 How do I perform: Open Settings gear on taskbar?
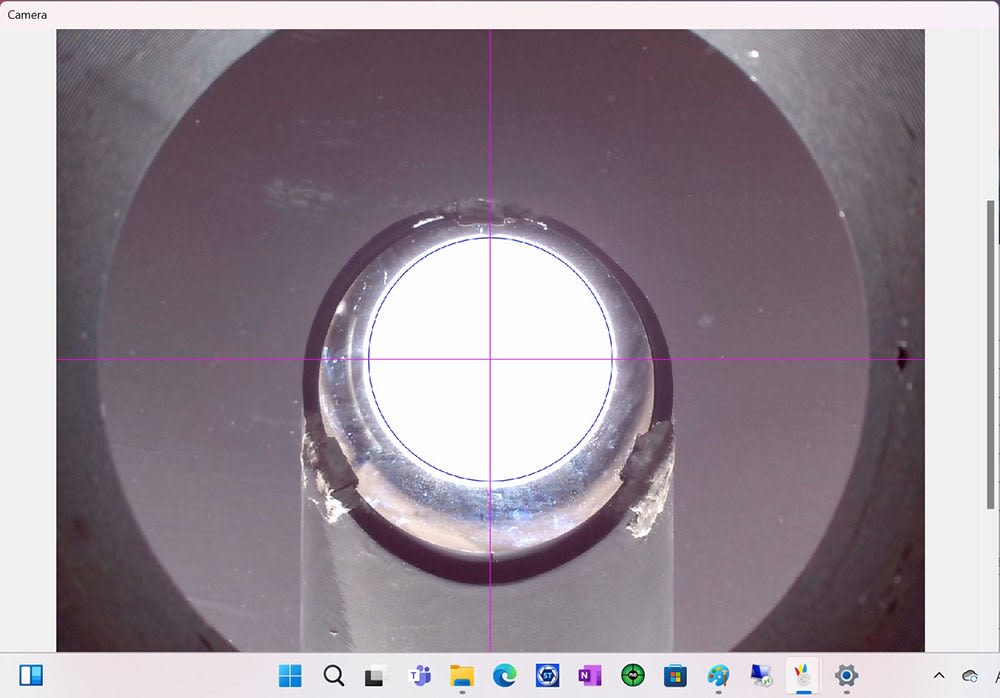pos(846,675)
